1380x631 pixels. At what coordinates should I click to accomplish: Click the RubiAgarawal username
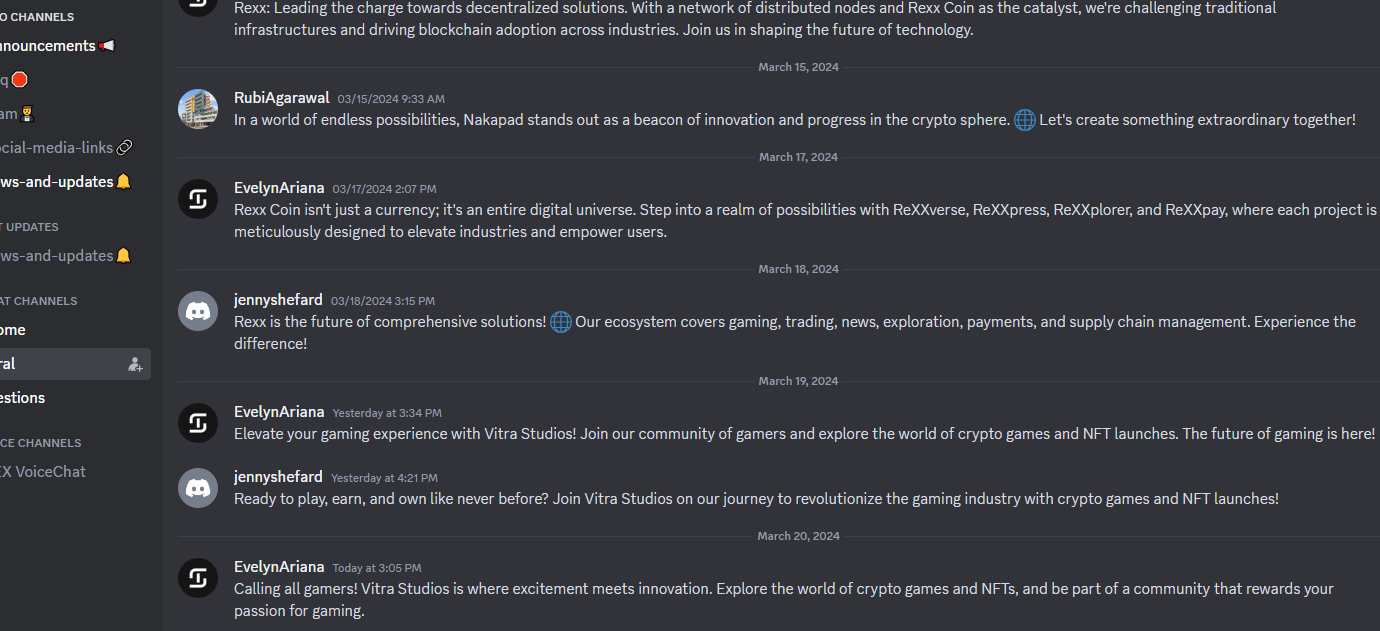point(281,97)
